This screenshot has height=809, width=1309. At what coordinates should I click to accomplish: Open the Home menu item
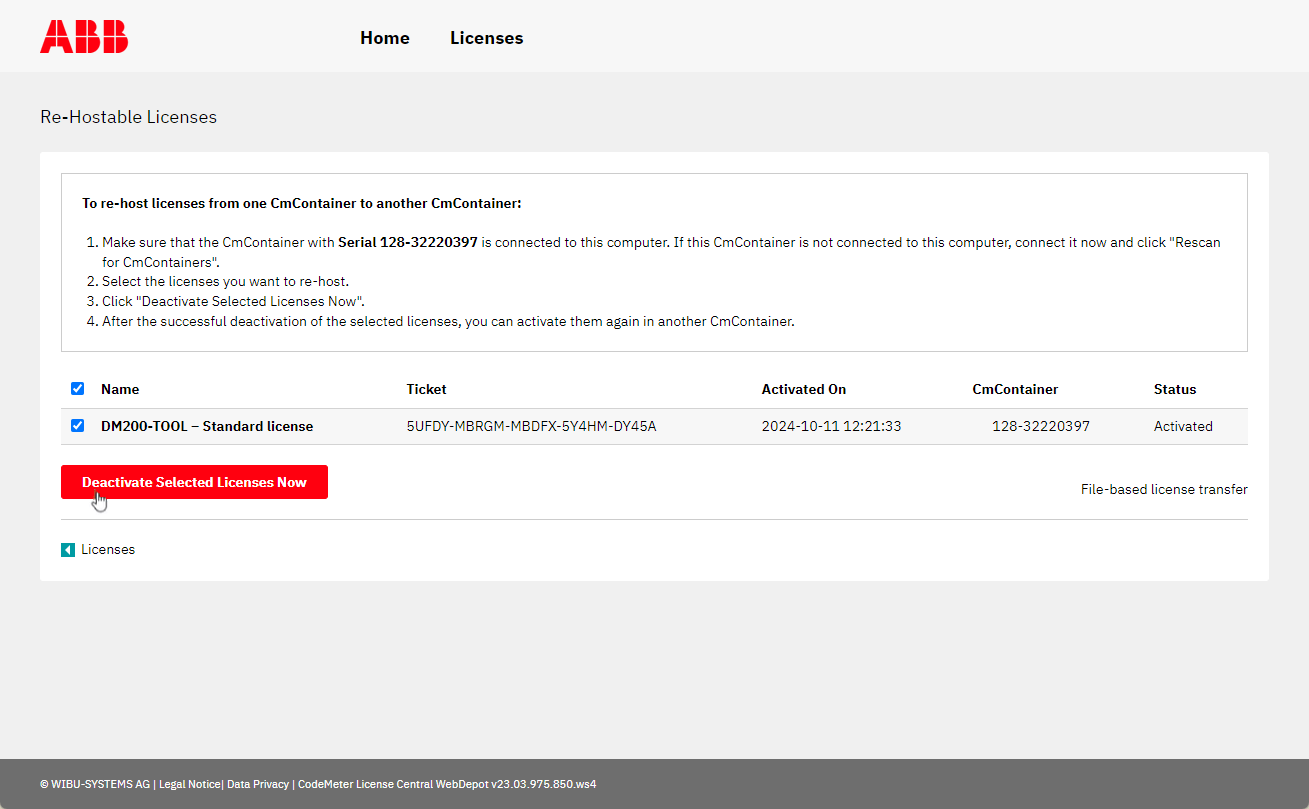tap(385, 38)
